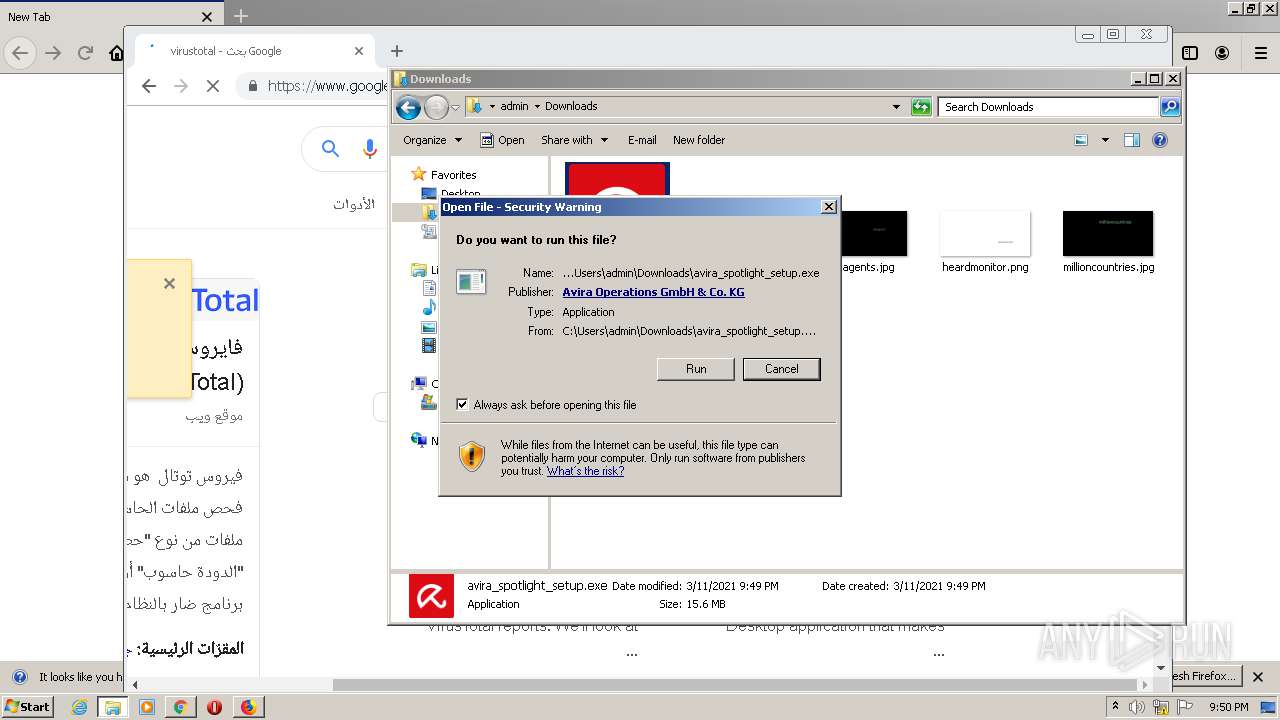Open explorer Help question-mark icon

[1160, 140]
